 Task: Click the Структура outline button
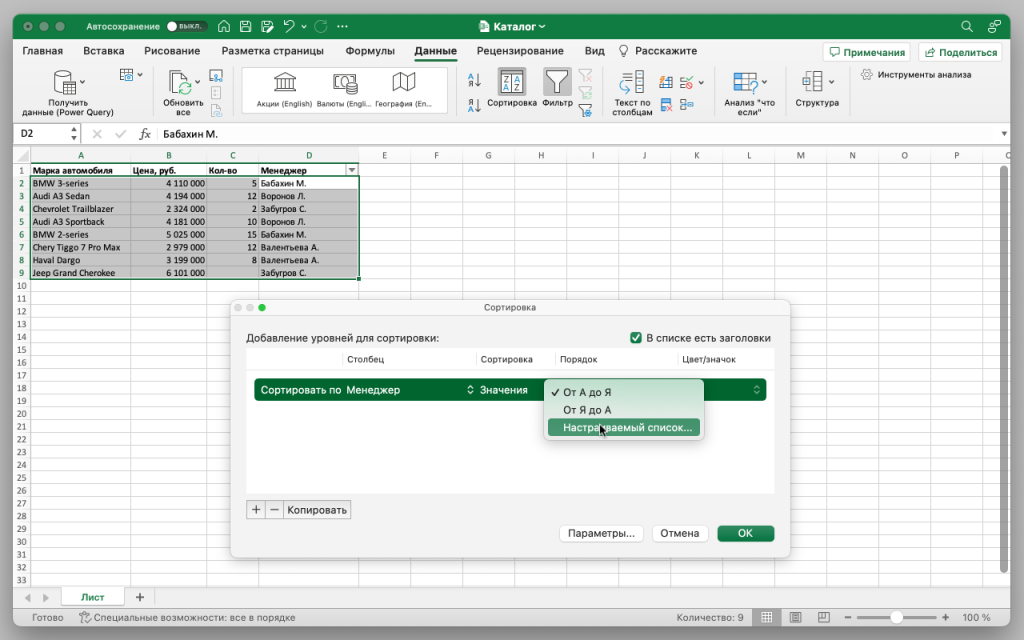coord(817,89)
